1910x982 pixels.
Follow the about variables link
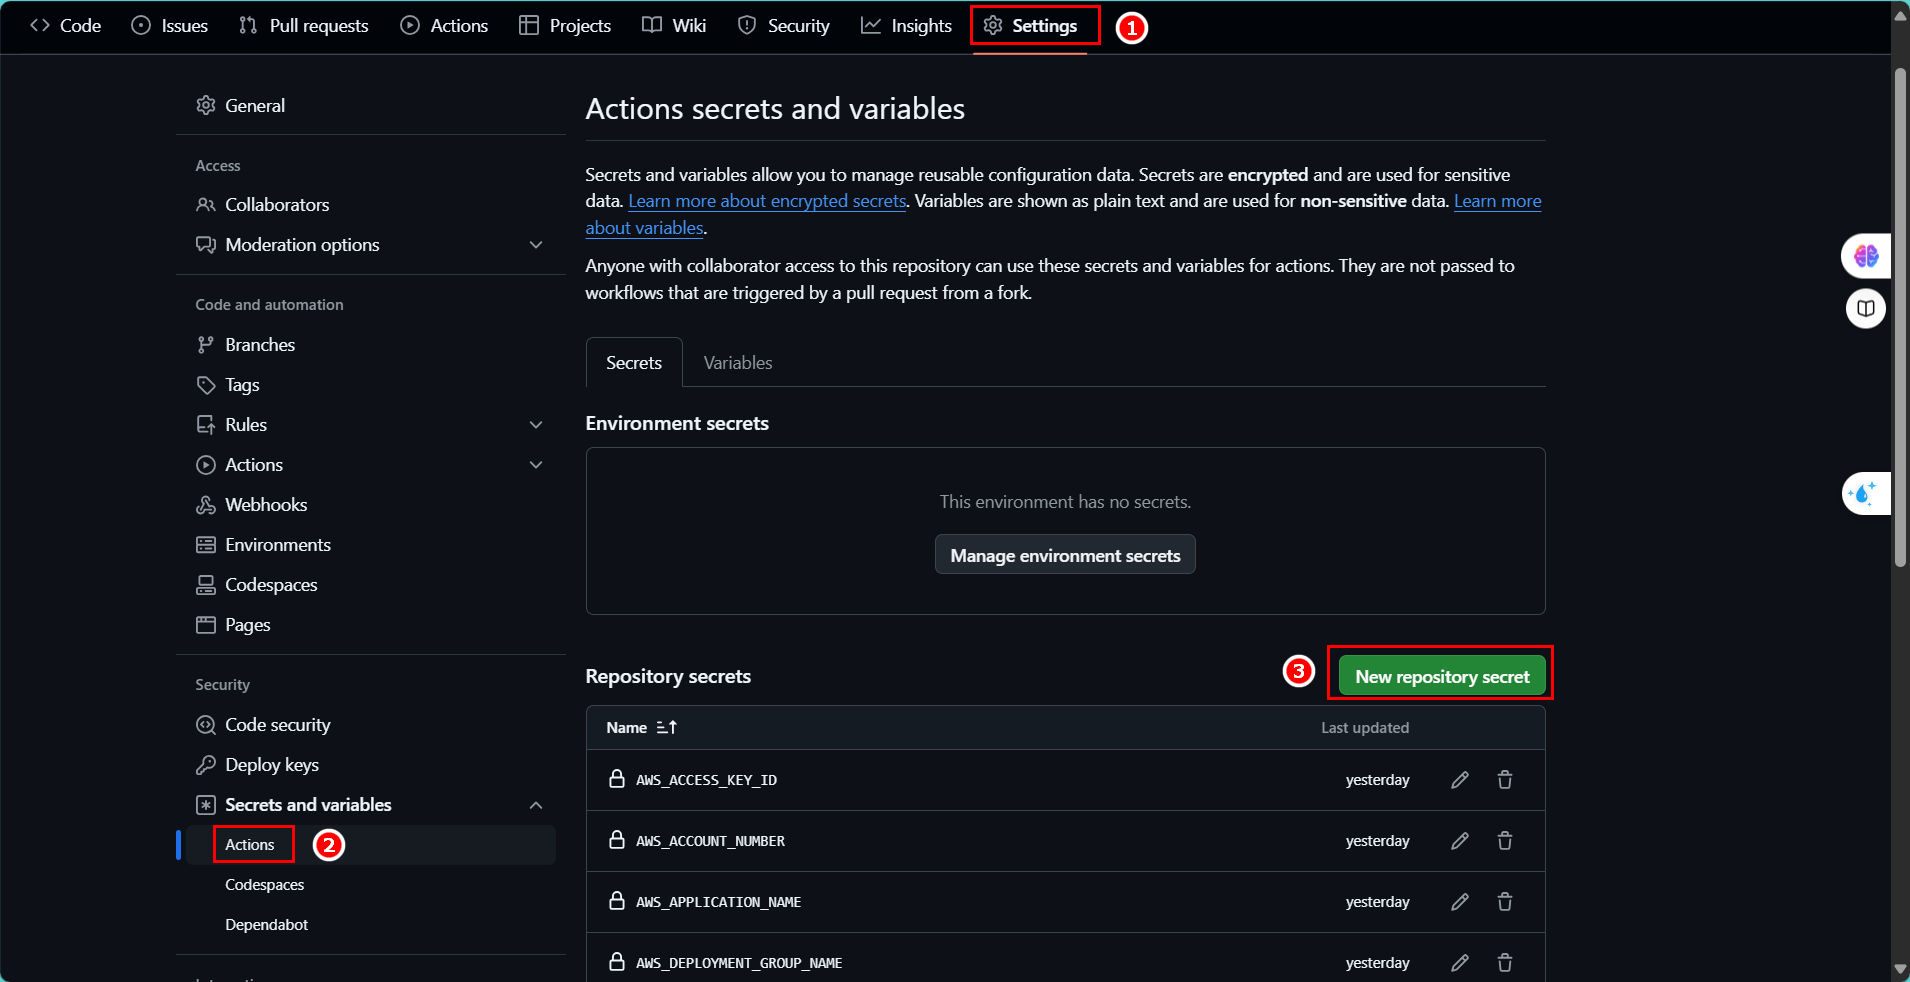644,228
